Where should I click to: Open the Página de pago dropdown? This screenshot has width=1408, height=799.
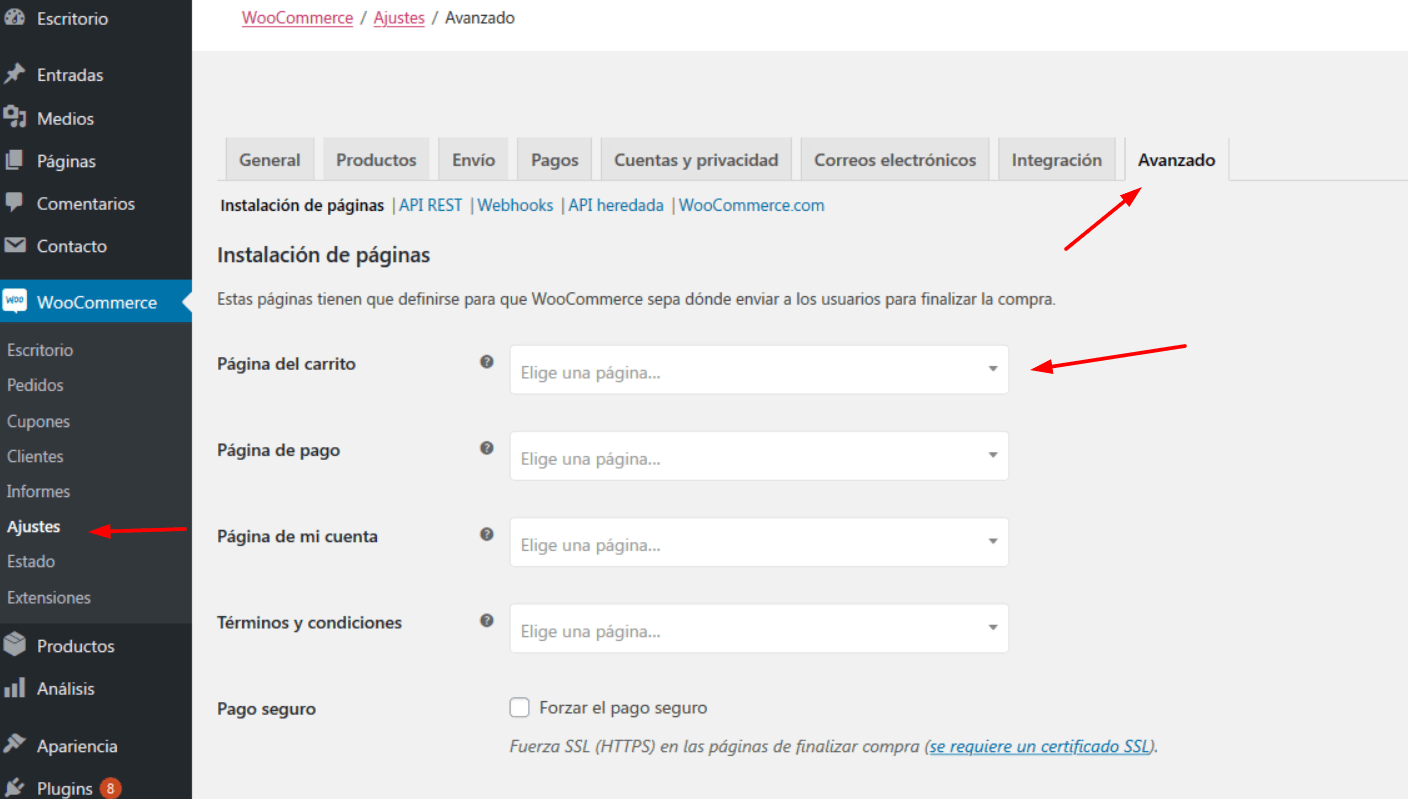click(759, 456)
